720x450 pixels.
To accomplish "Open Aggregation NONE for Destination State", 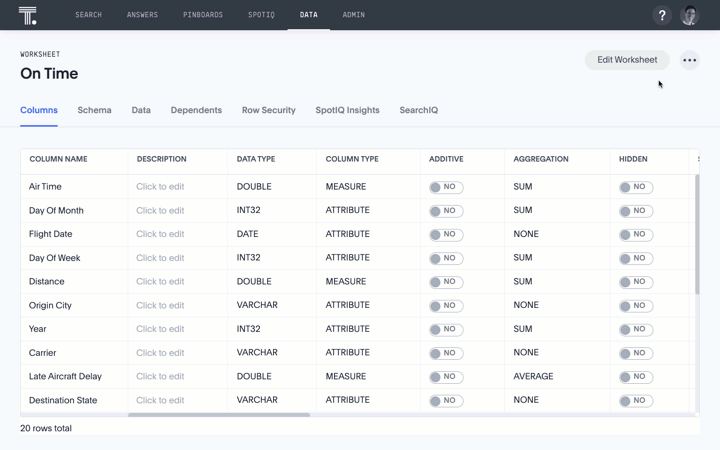I will (x=526, y=399).
